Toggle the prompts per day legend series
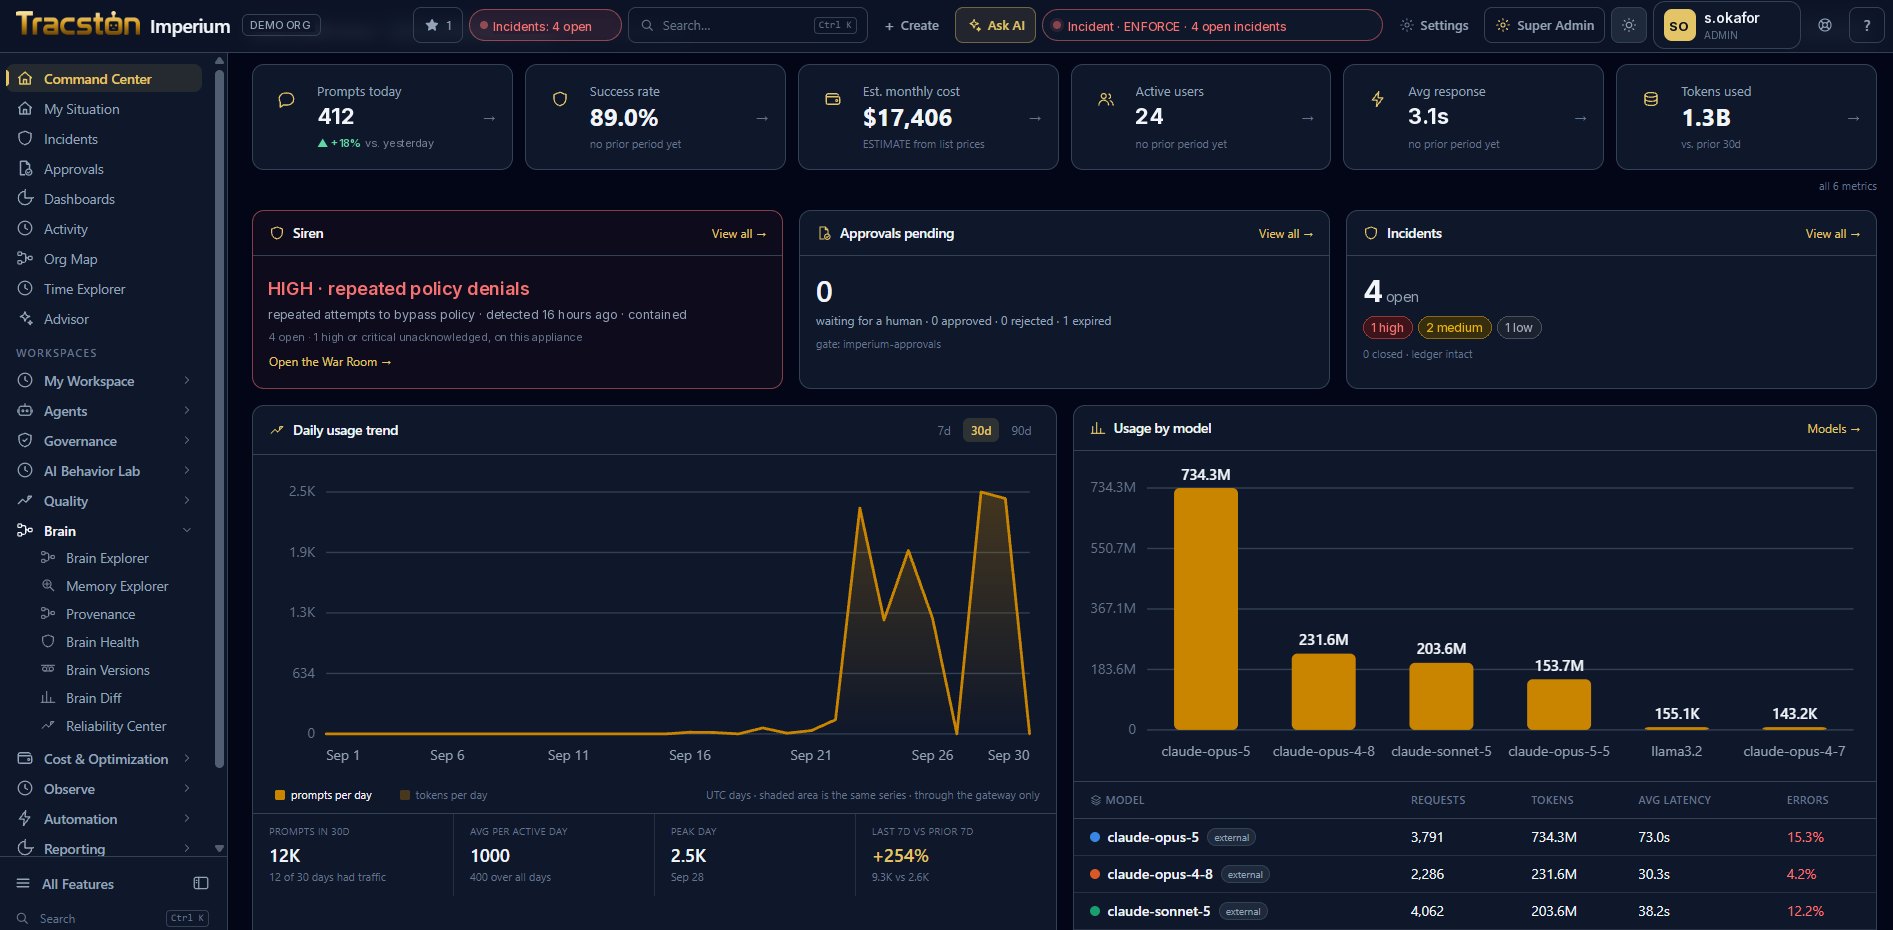 click(323, 795)
